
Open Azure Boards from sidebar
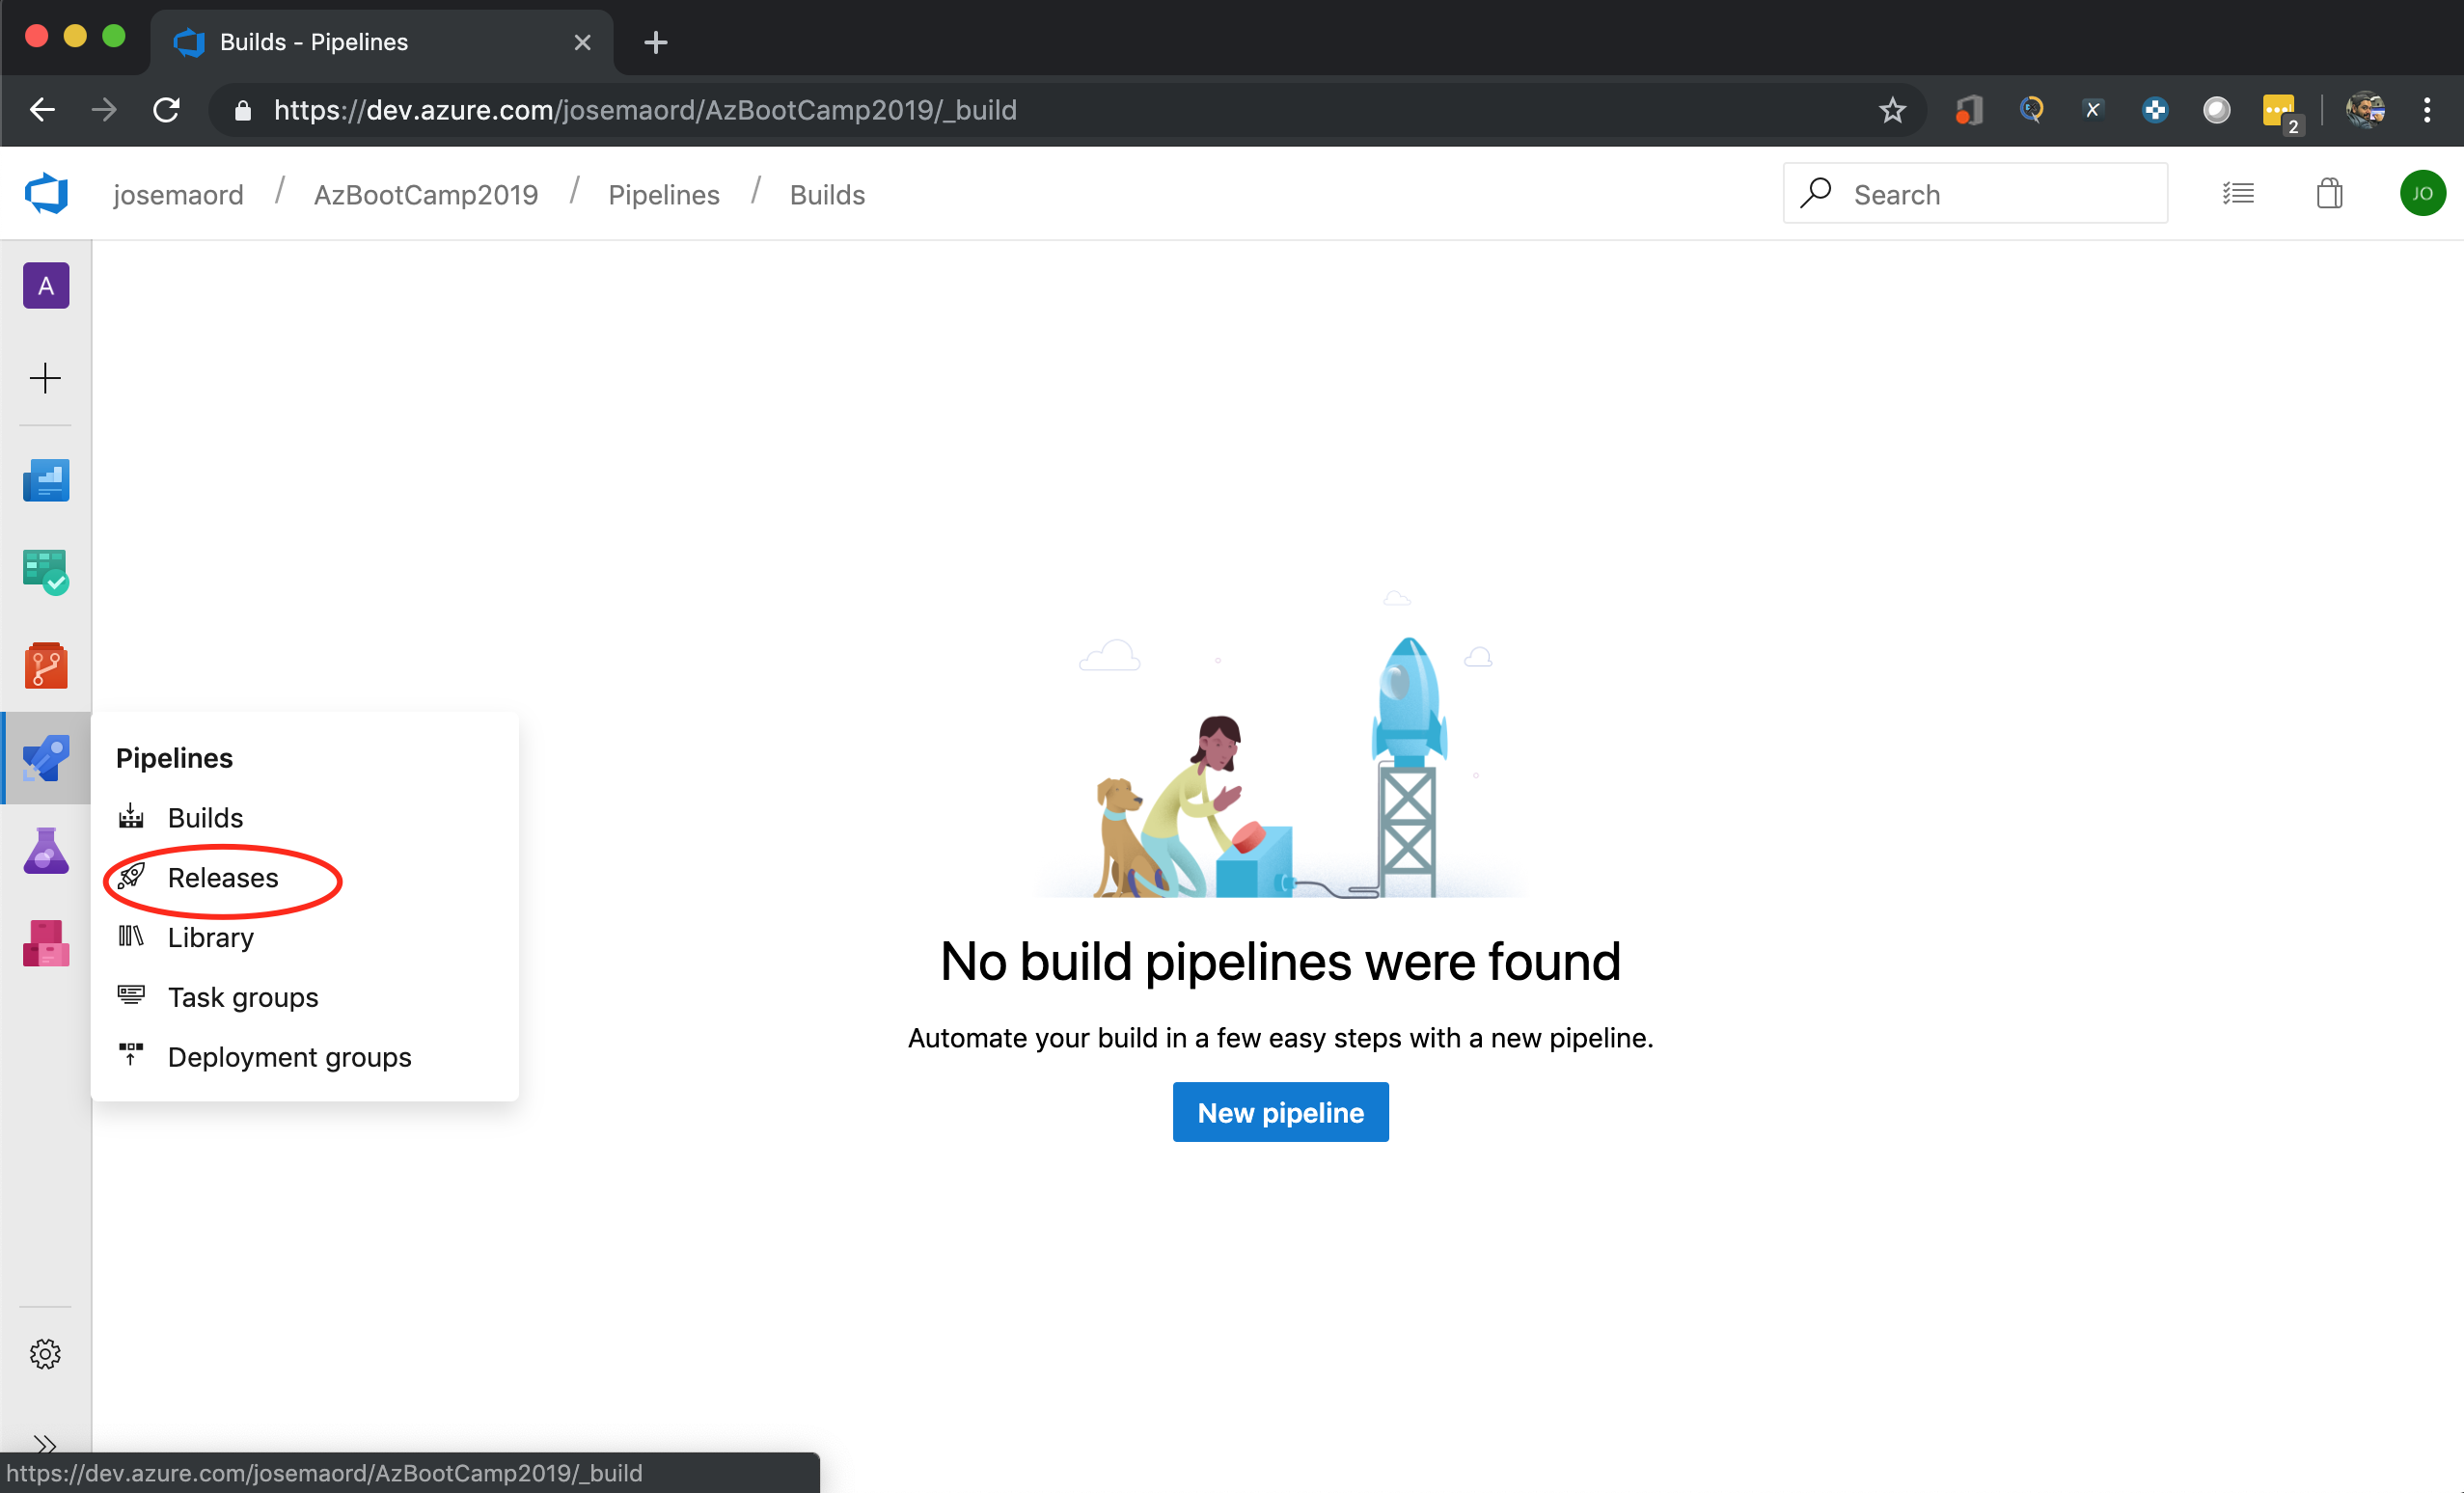45,573
